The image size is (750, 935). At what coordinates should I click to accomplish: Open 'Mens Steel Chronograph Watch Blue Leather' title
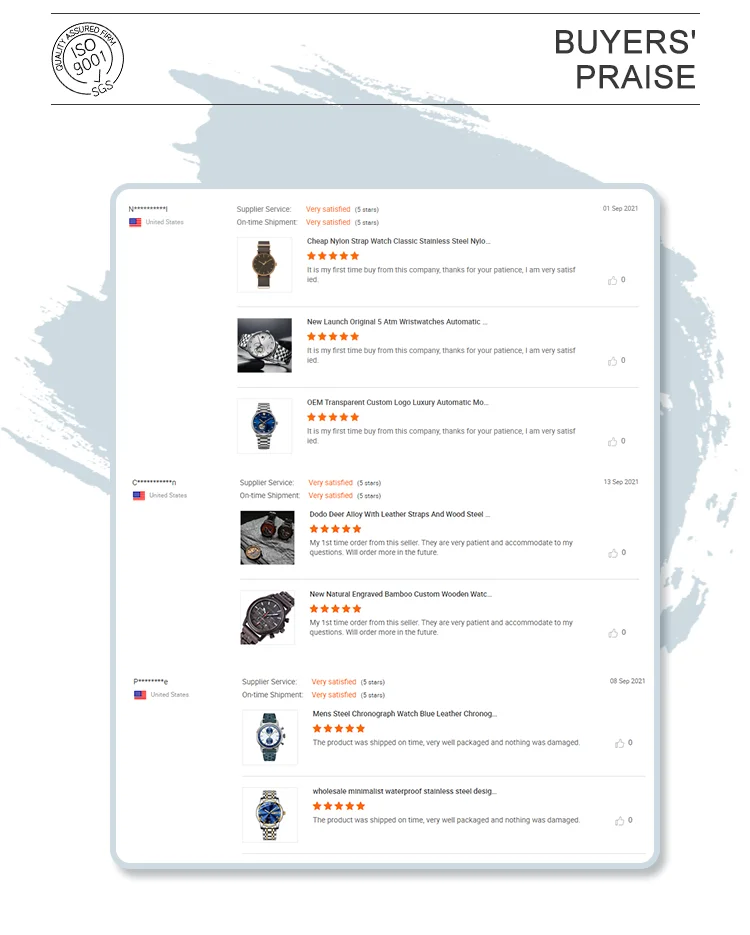tap(405, 714)
